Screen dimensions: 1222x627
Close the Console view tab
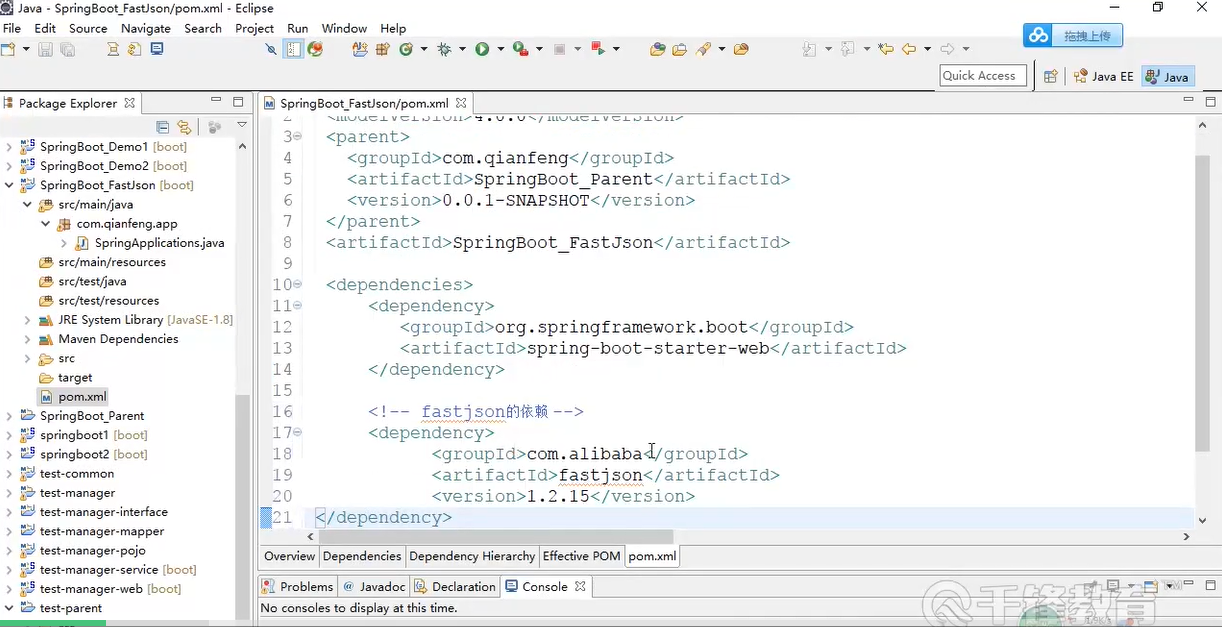click(580, 586)
